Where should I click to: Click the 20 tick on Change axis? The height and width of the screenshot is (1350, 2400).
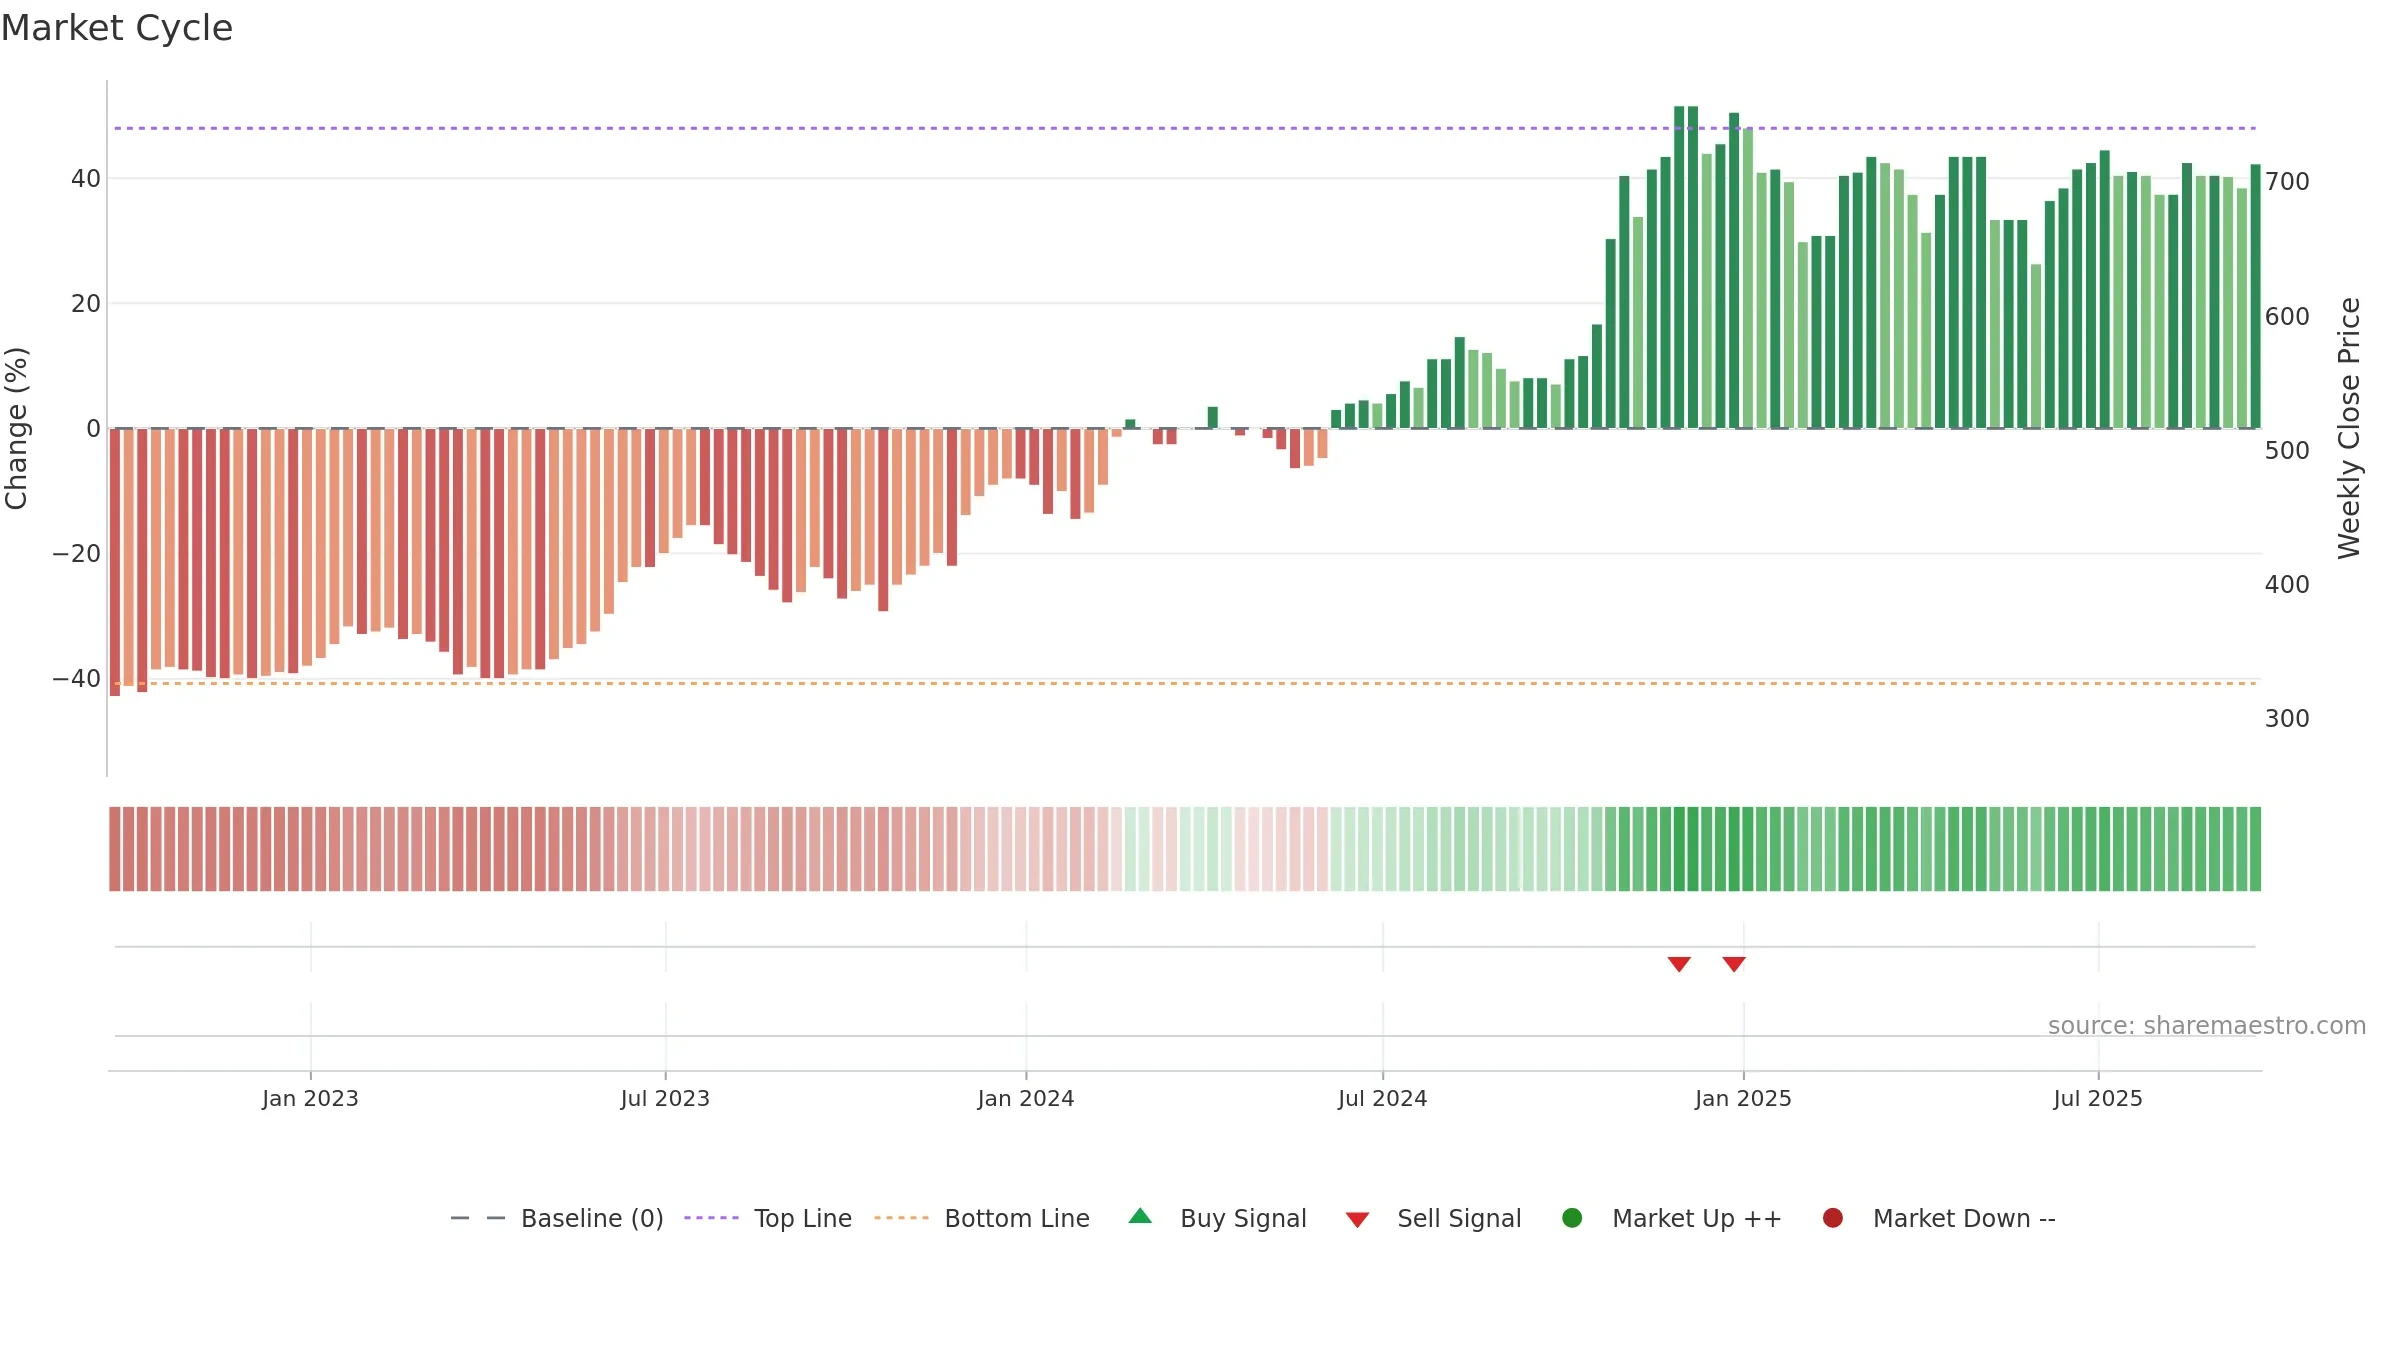tap(86, 304)
